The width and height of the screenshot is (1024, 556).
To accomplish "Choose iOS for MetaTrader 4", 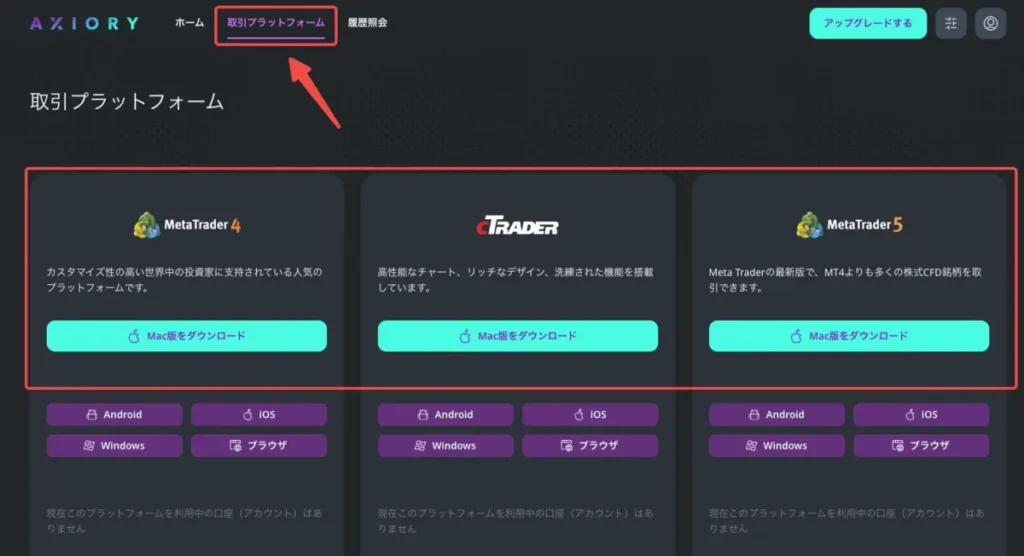I will [259, 414].
